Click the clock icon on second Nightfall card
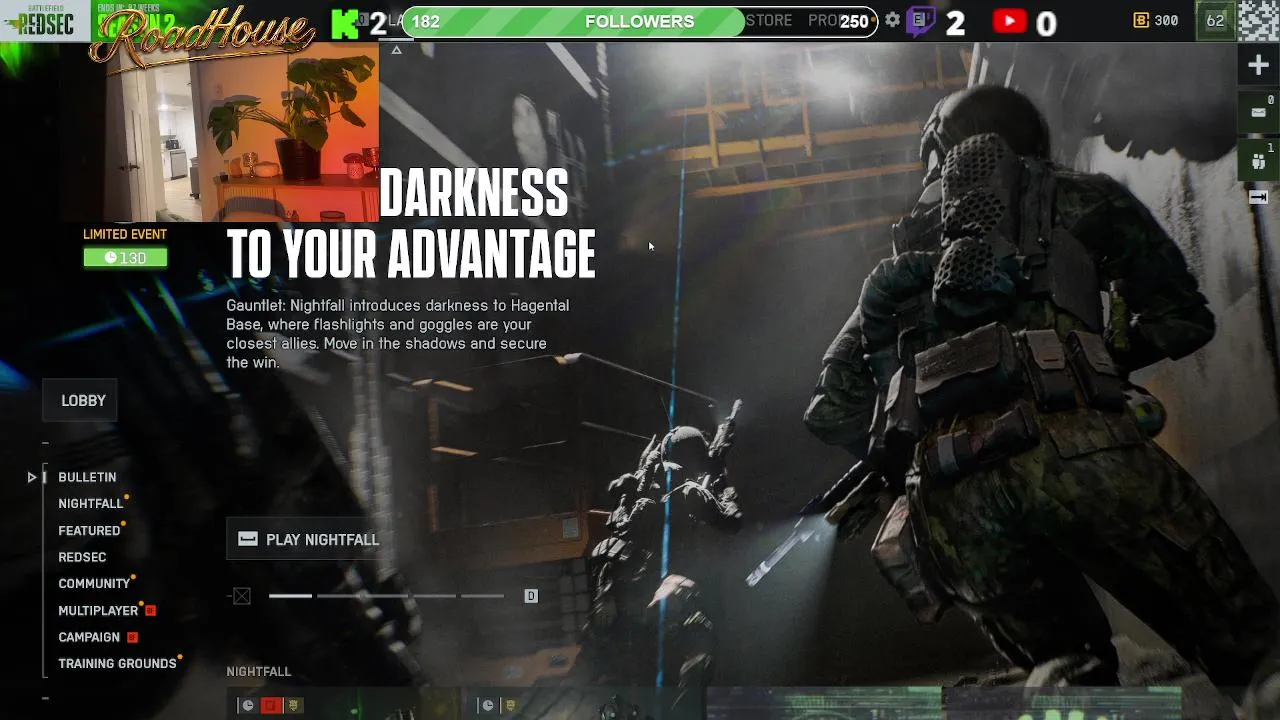 (x=487, y=706)
